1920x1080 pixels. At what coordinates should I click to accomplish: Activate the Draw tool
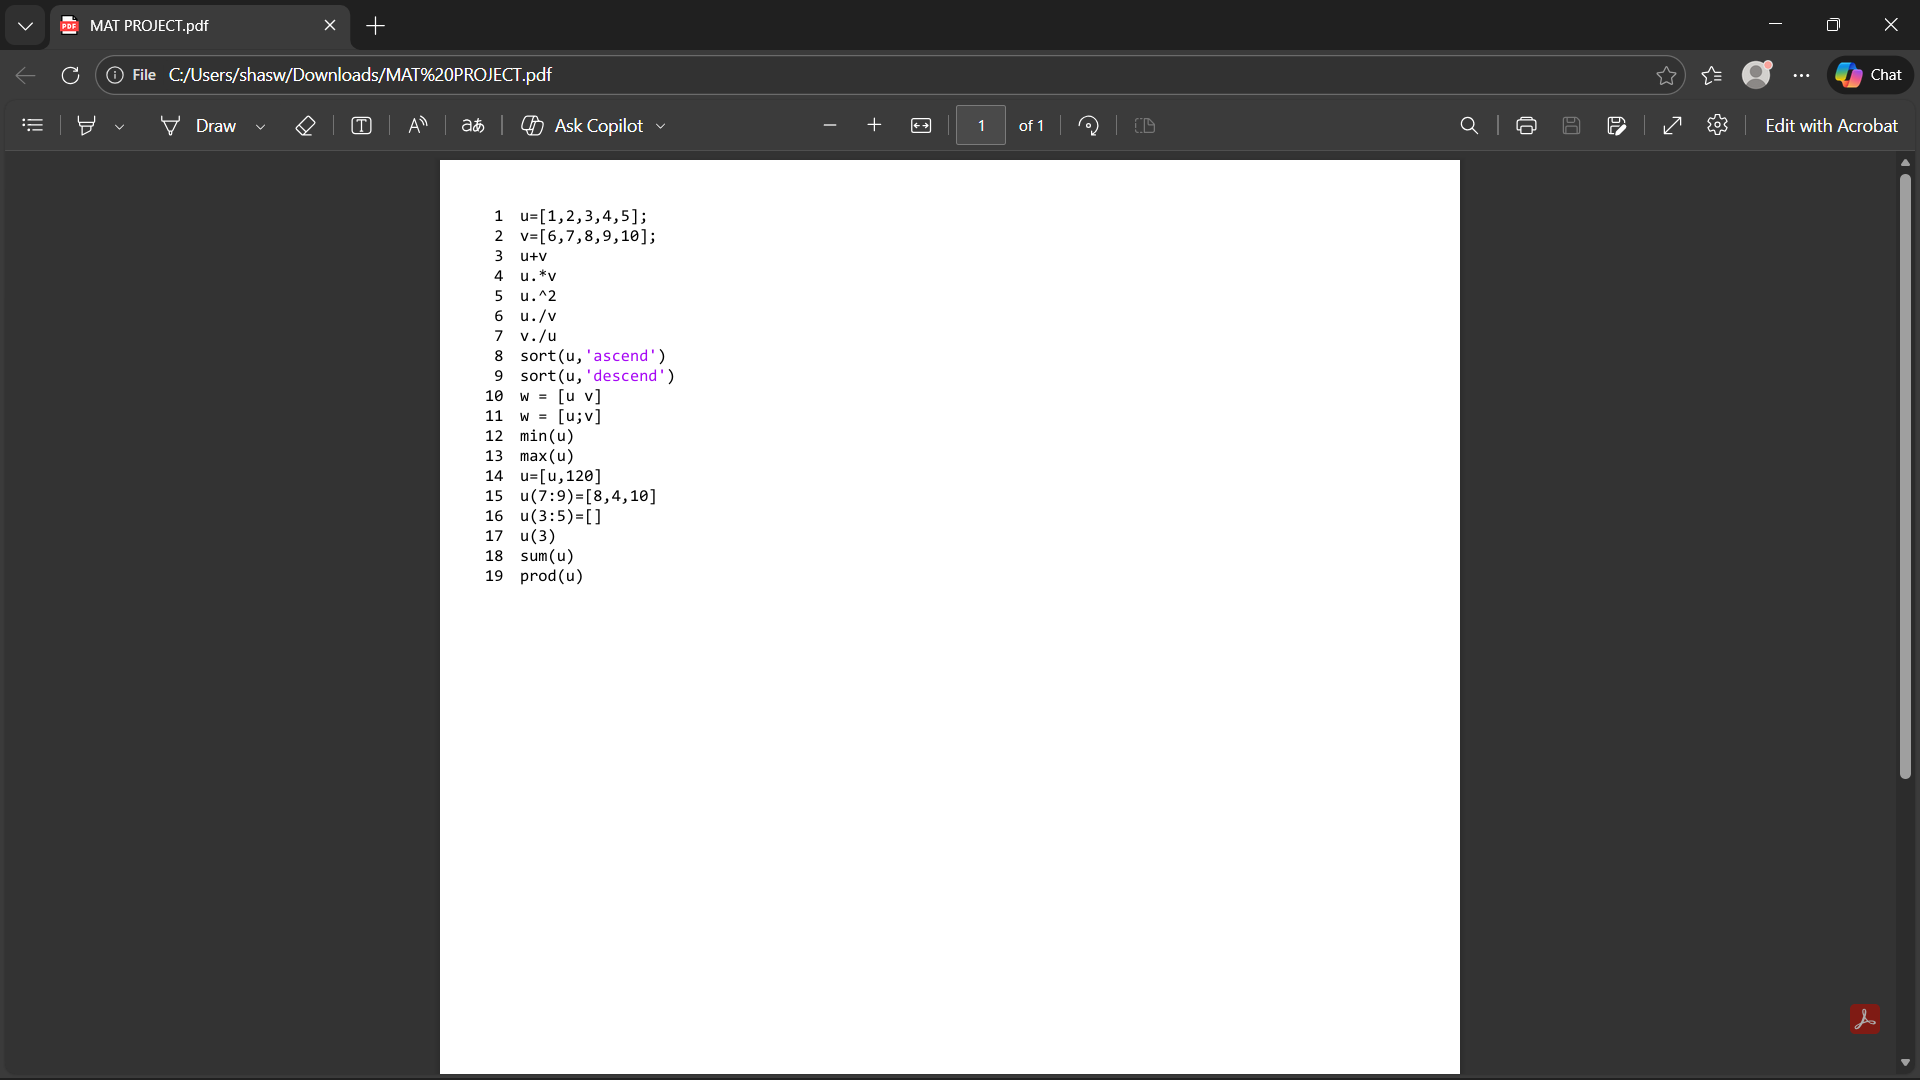(x=198, y=125)
